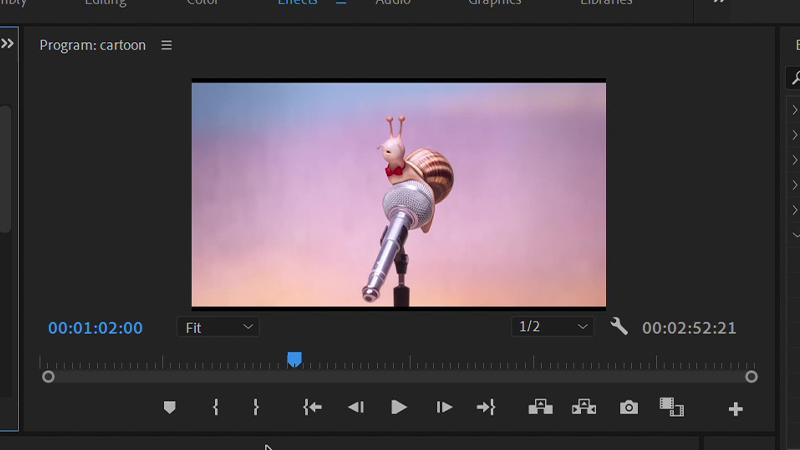Click the Lift button
The height and width of the screenshot is (450, 800).
click(x=540, y=407)
